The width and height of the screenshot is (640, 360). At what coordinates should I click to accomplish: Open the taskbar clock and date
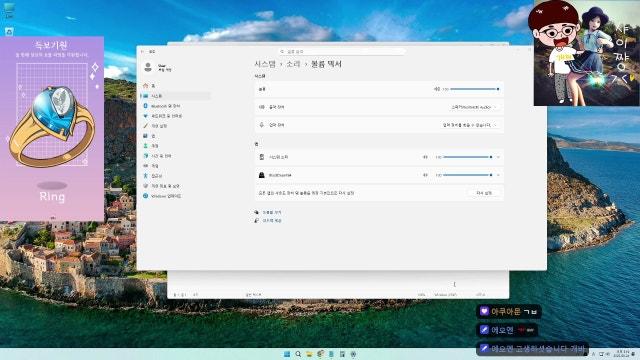click(x=622, y=353)
